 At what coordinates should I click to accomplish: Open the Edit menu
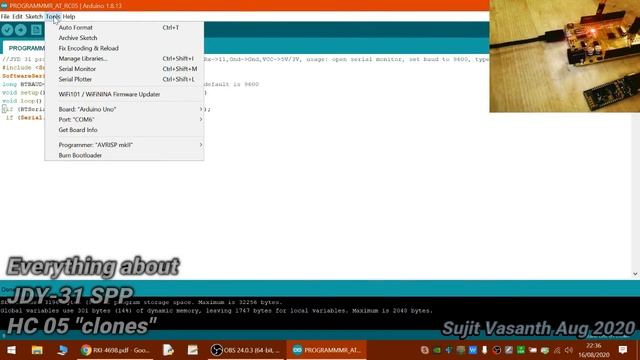(17, 17)
